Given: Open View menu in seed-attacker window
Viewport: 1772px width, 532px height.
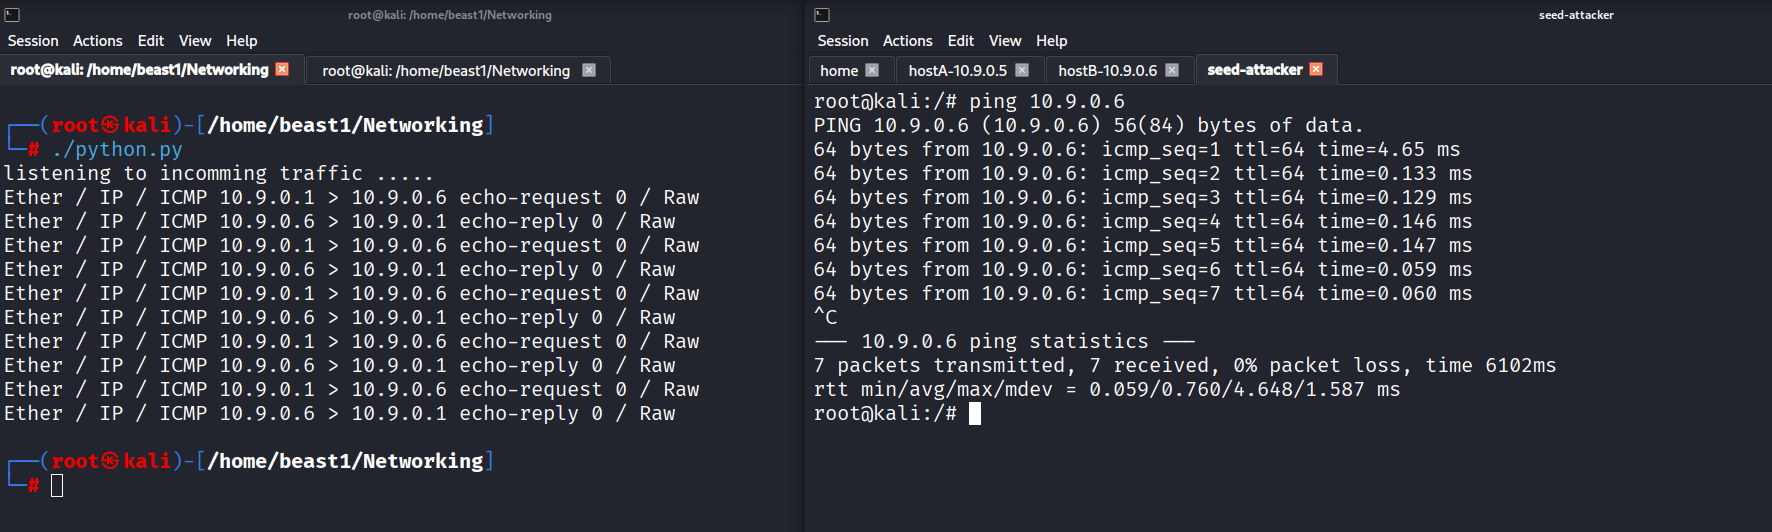Looking at the screenshot, I should [1005, 41].
